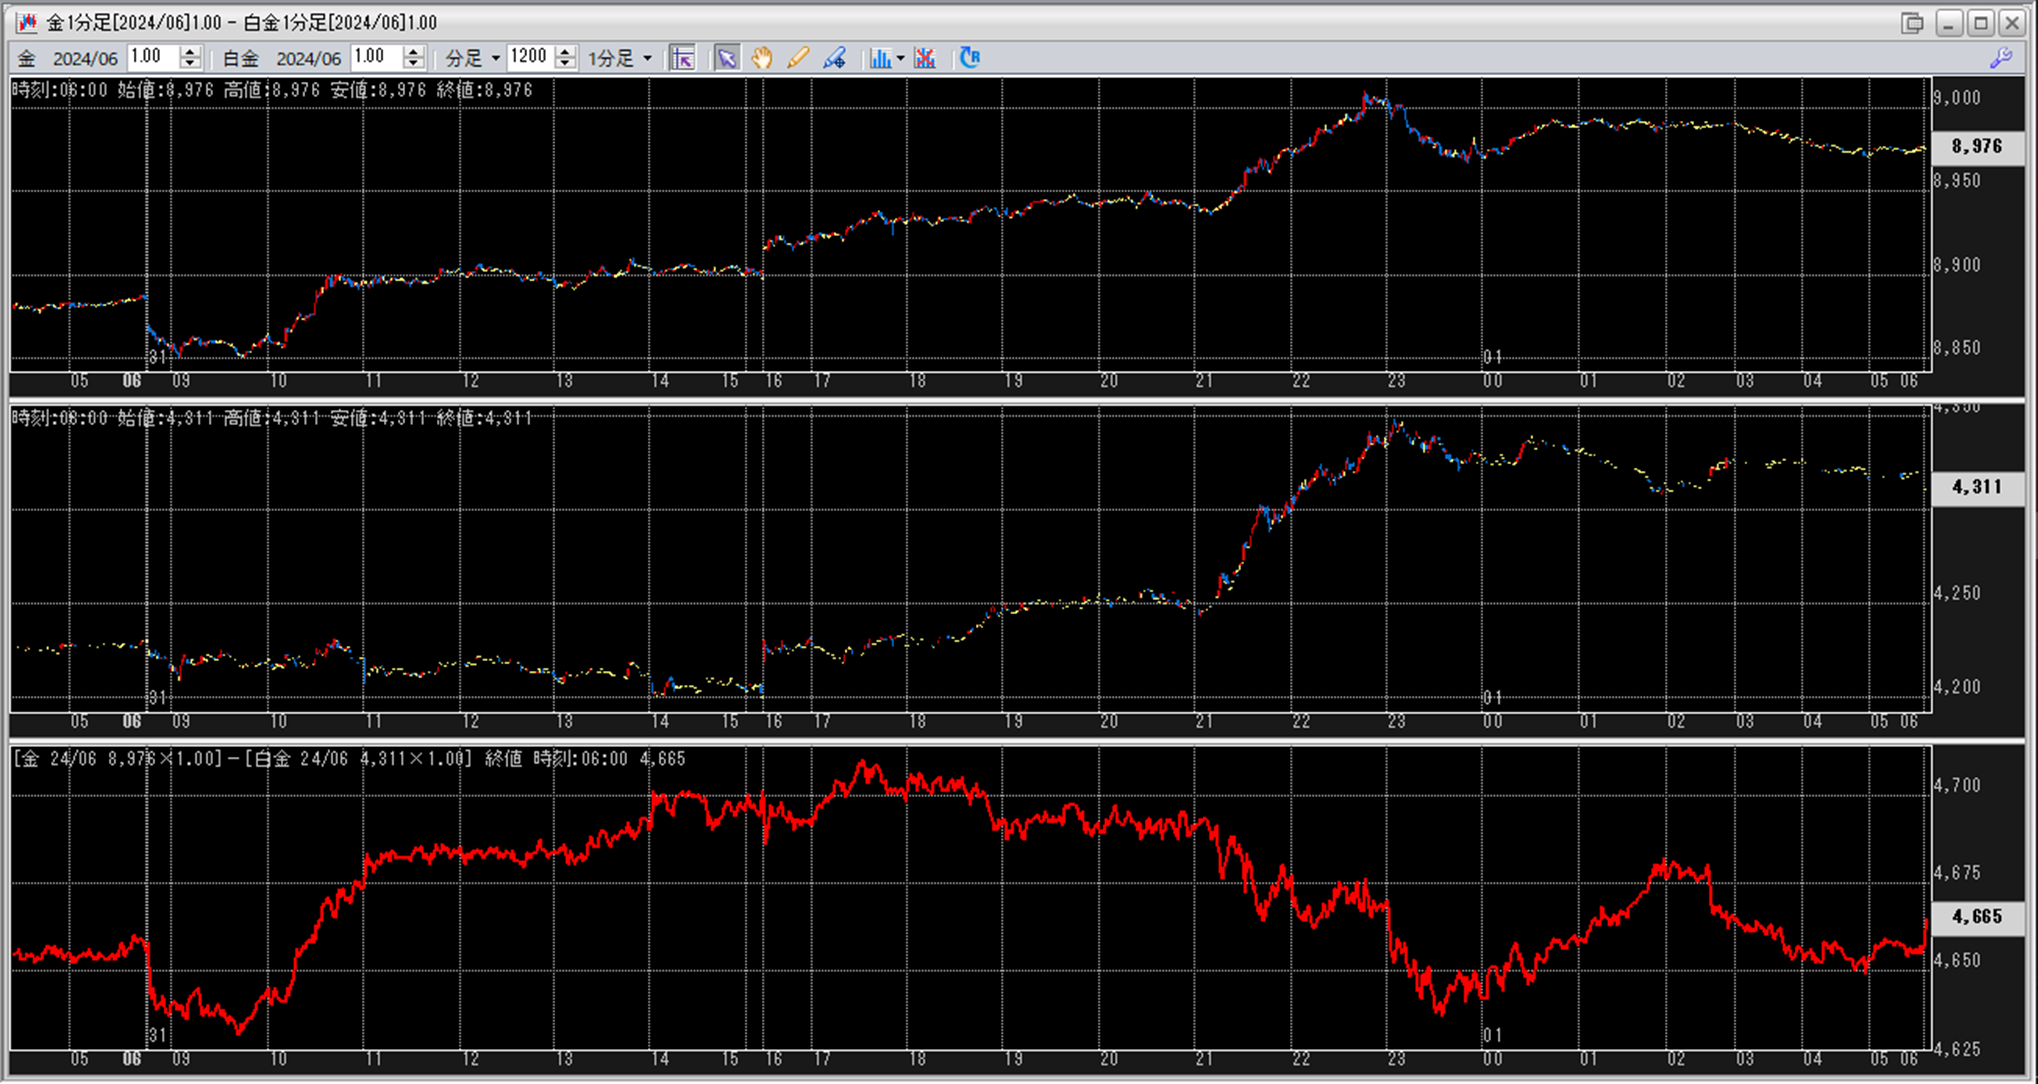Click the edit drawing pen tool
The width and height of the screenshot is (2038, 1084).
pos(834,58)
